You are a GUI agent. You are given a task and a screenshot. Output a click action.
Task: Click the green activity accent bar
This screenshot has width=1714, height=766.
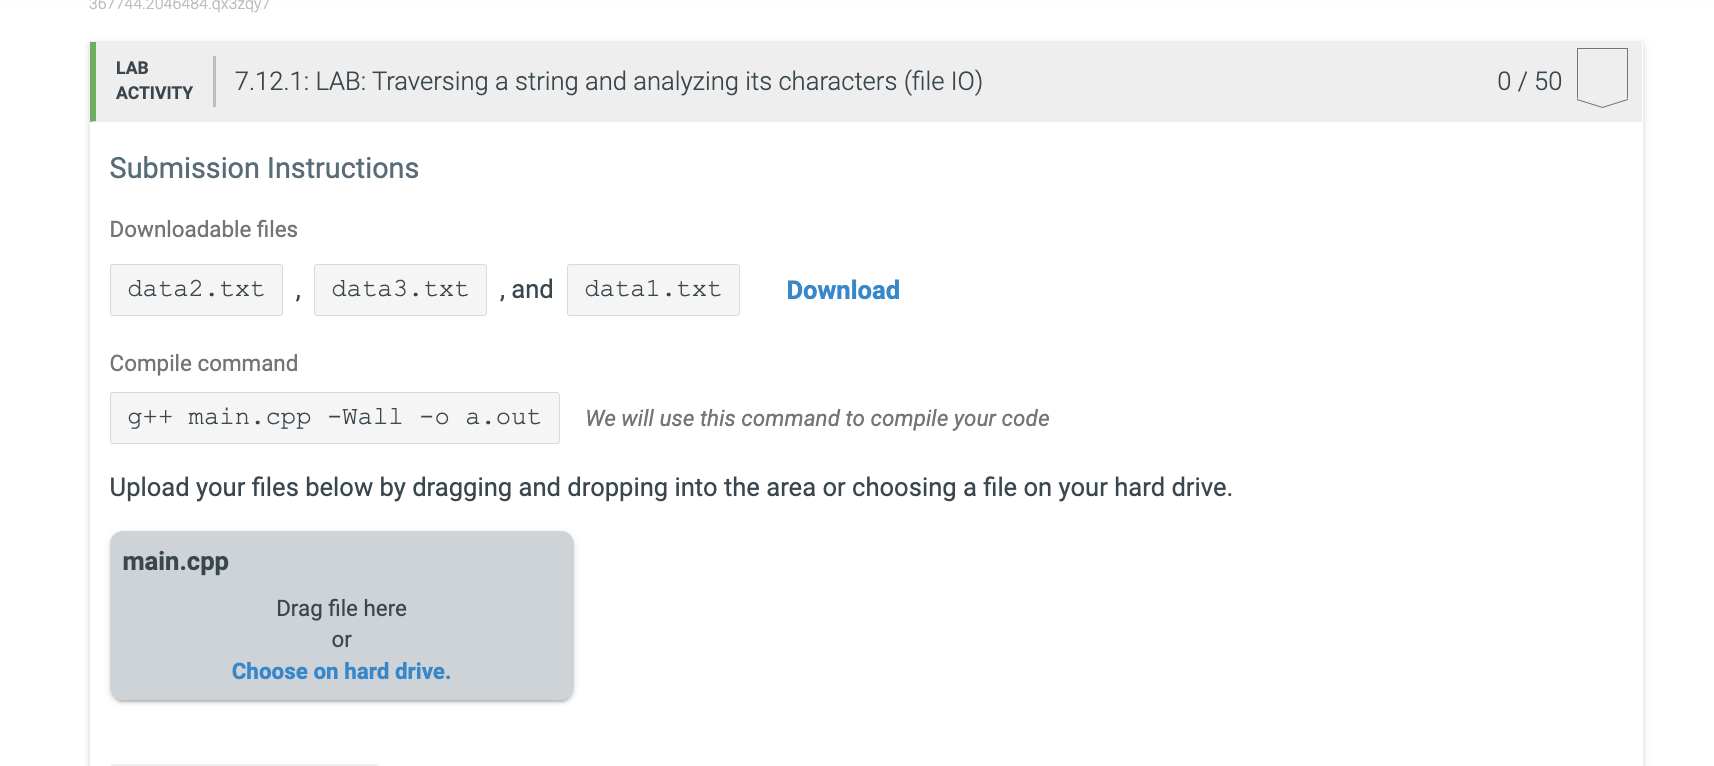click(x=93, y=82)
